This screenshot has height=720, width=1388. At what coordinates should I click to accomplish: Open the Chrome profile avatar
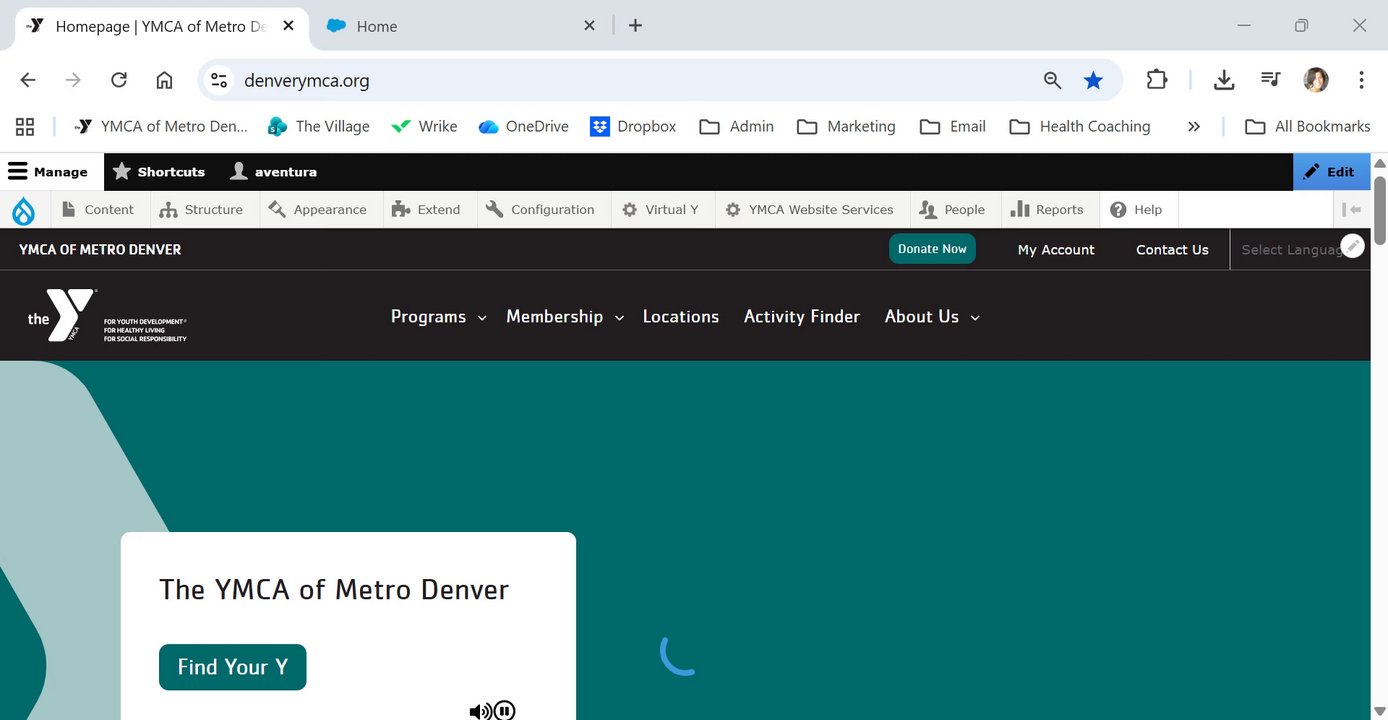tap(1316, 80)
